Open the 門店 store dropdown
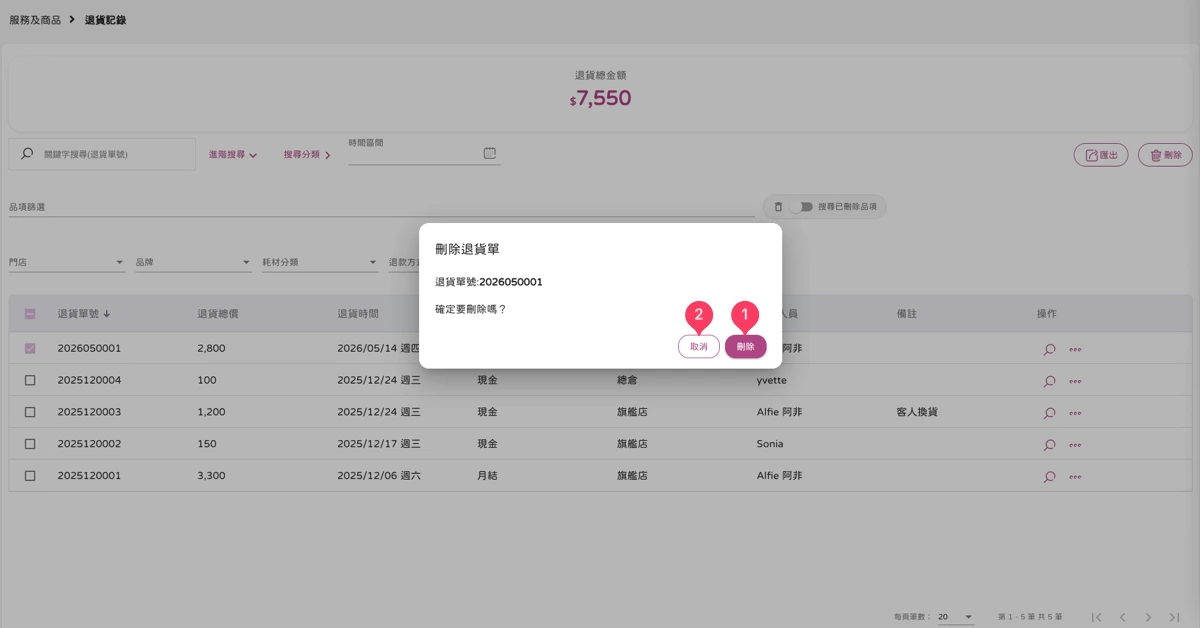 coord(66,262)
